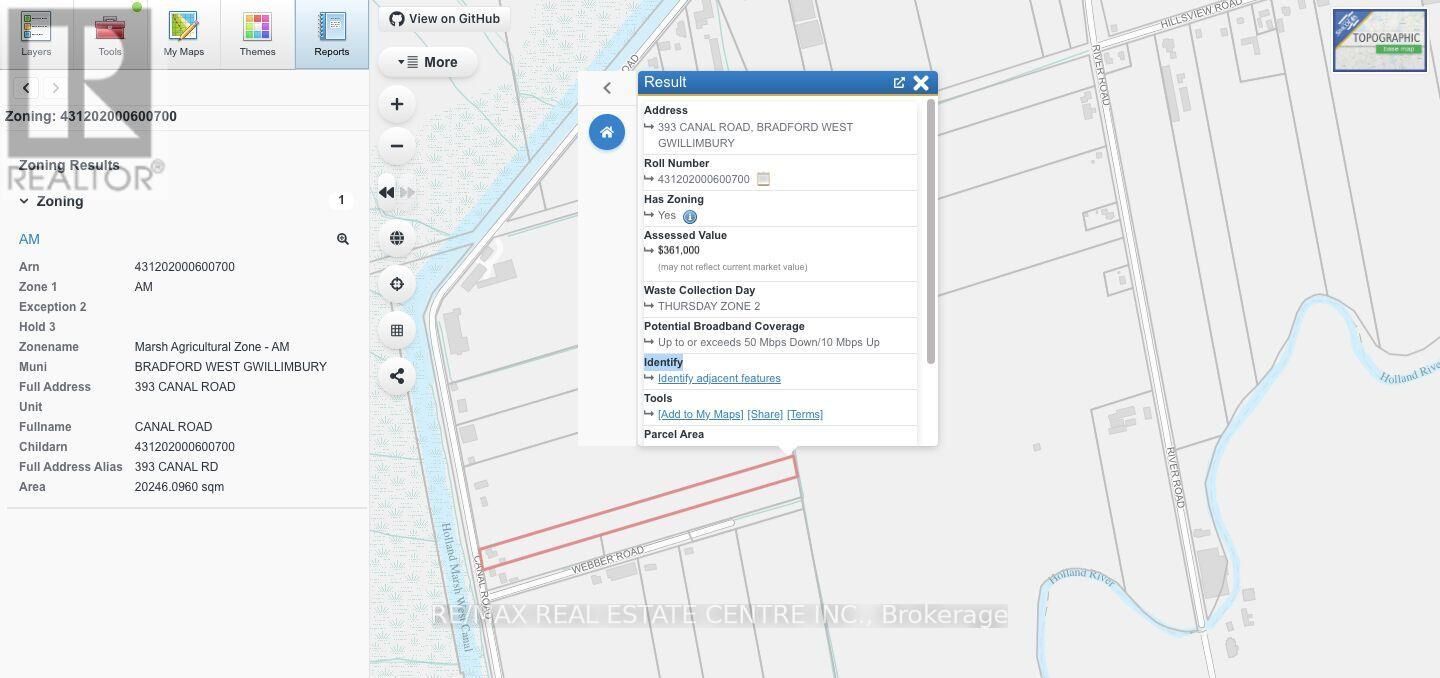Open the Tools tab
The height and width of the screenshot is (678, 1440).
(x=110, y=34)
